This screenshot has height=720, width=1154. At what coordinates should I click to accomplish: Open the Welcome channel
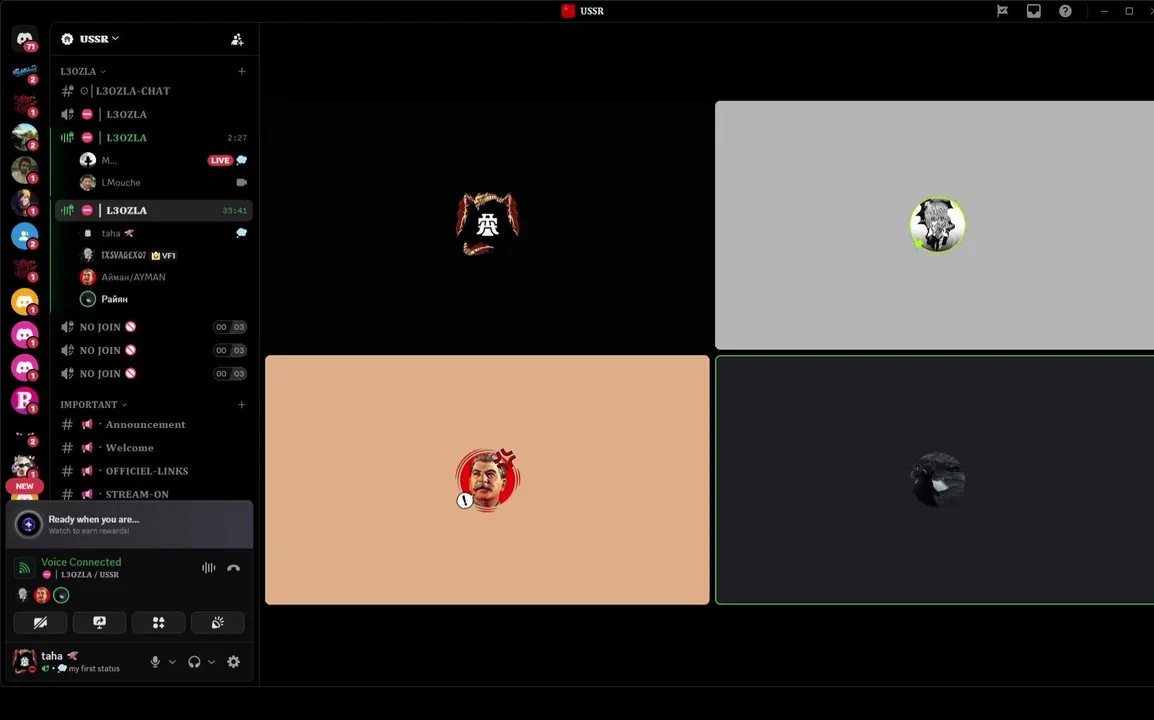(154, 448)
